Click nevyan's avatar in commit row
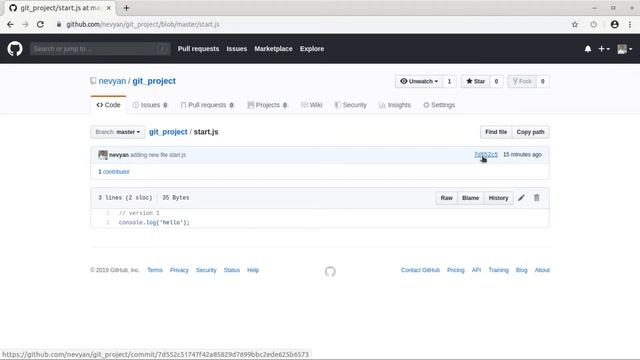Screen dimensions: 640x360 pyautogui.click(x=103, y=155)
